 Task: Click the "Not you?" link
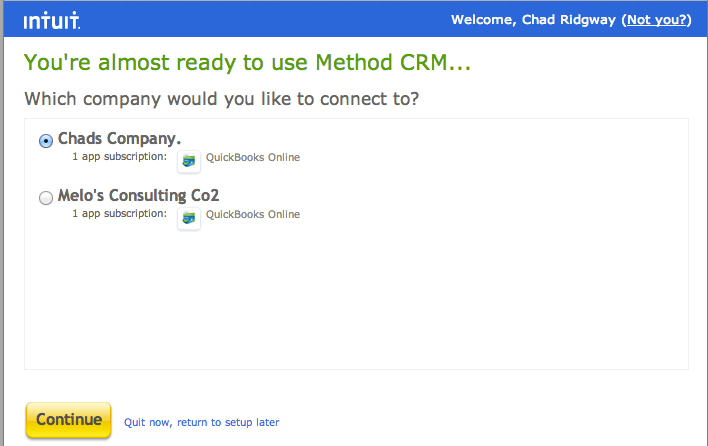coord(656,20)
